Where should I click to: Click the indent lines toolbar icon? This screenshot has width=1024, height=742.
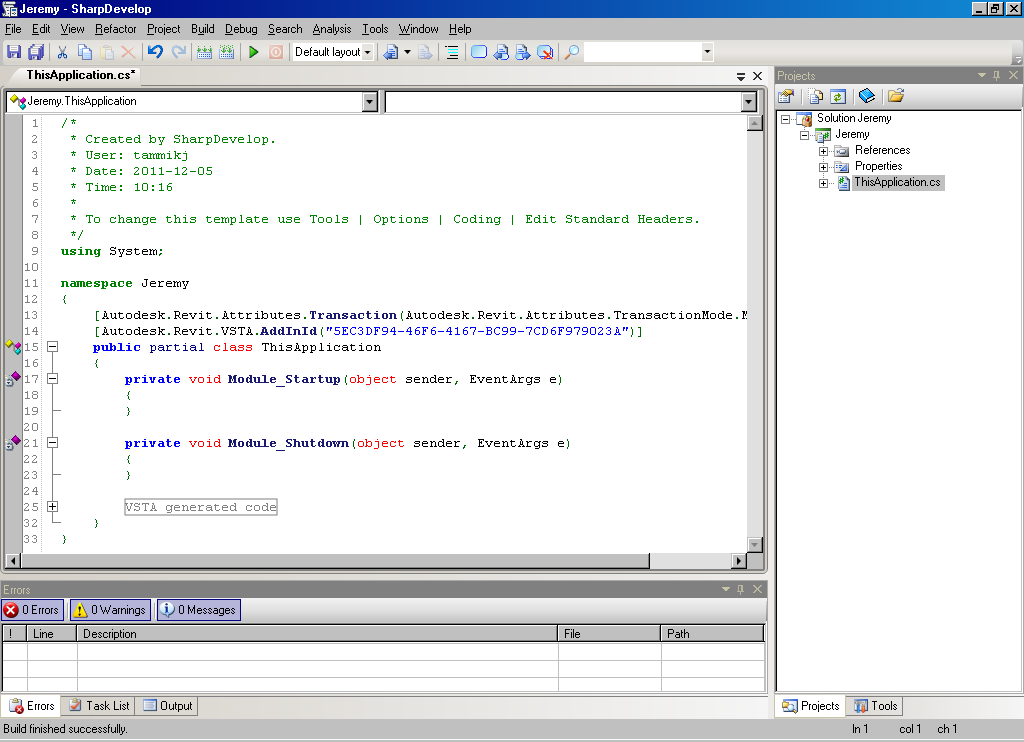[x=452, y=52]
